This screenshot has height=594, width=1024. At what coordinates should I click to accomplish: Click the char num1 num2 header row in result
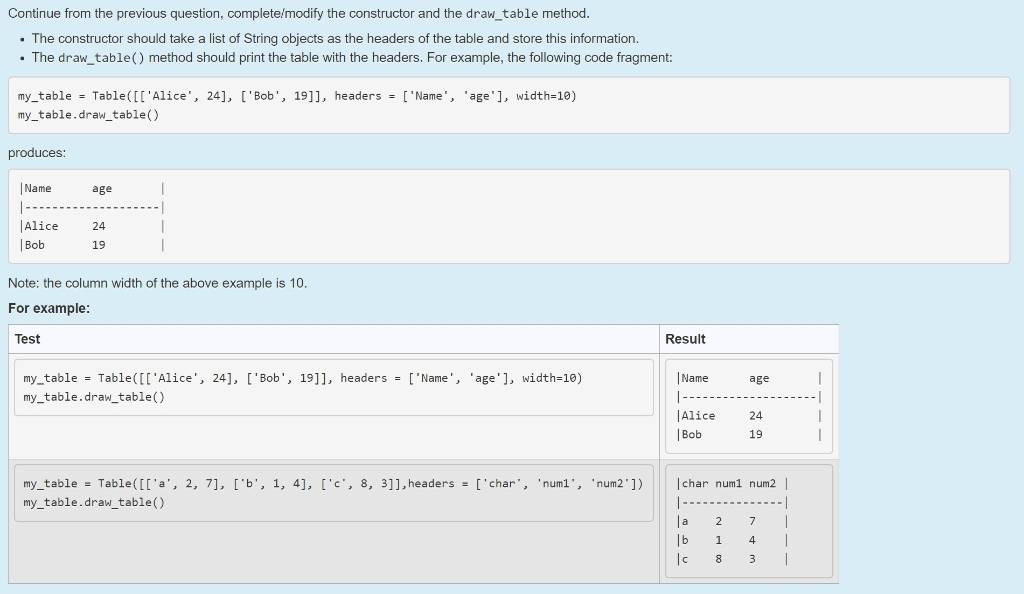click(x=730, y=483)
